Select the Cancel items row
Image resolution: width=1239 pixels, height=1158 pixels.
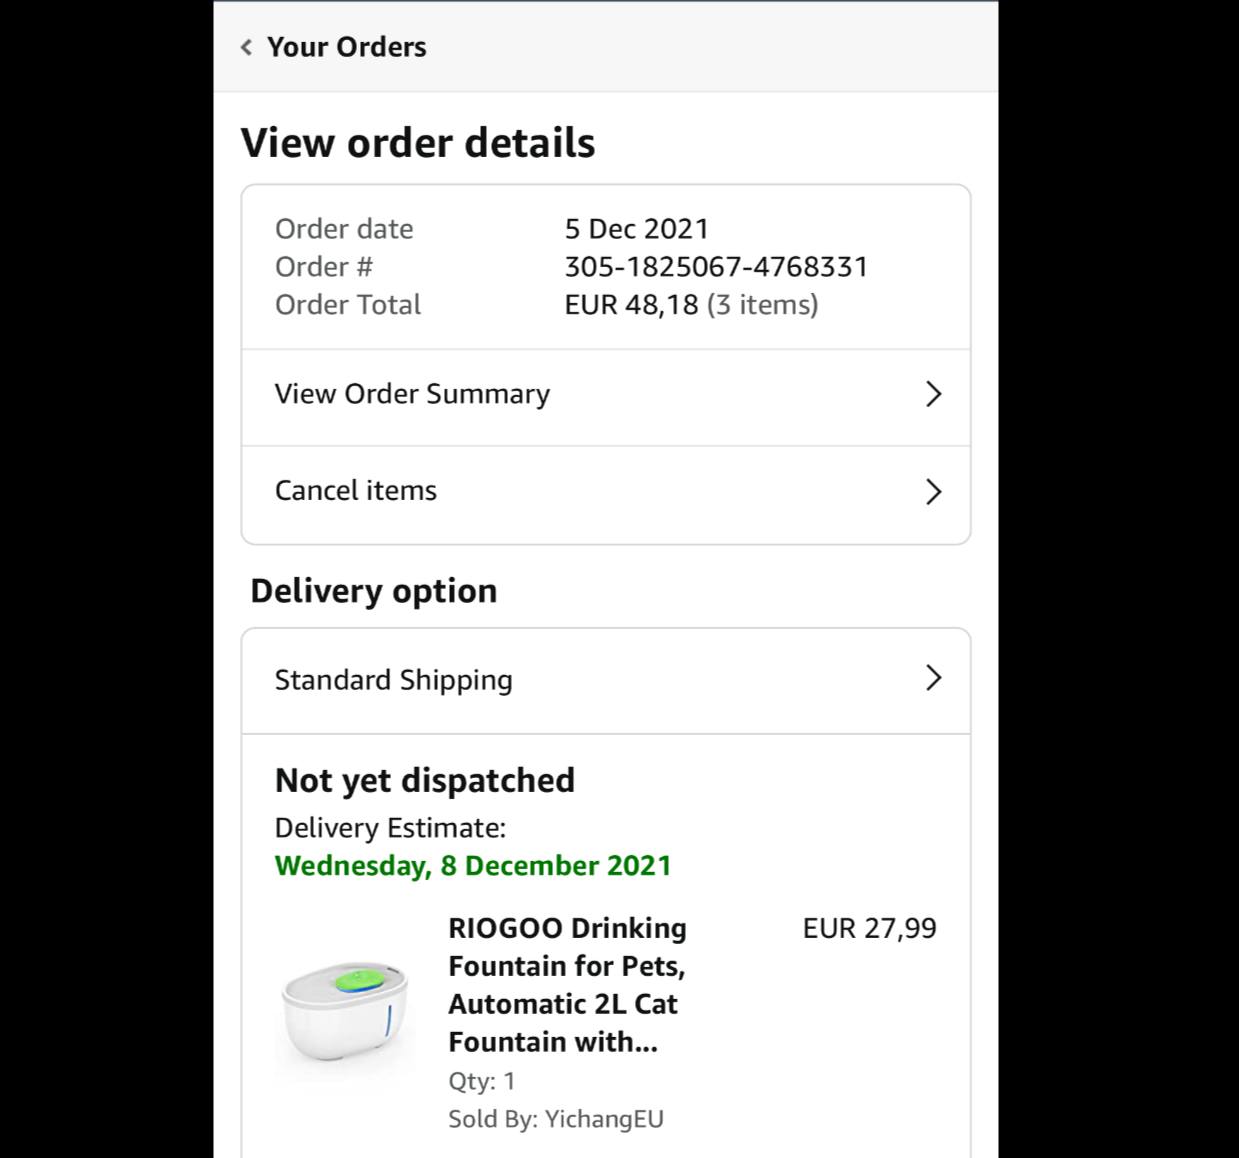click(x=356, y=491)
